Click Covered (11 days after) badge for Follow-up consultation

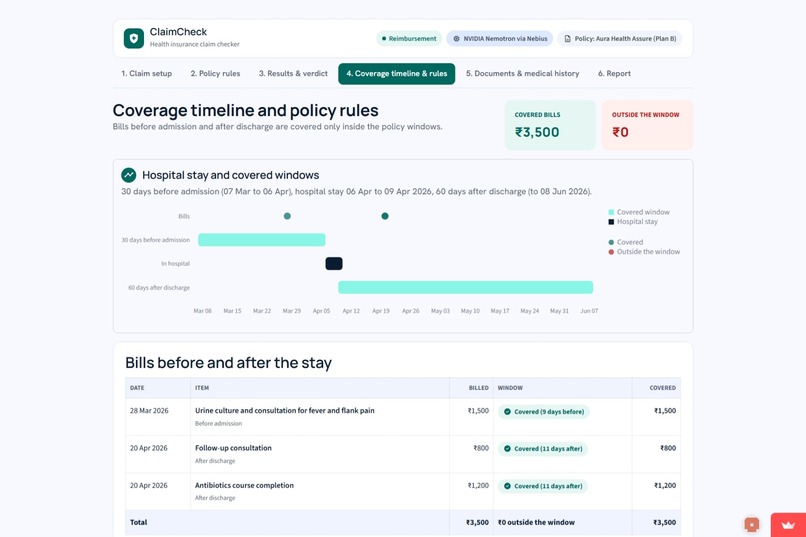[543, 449]
